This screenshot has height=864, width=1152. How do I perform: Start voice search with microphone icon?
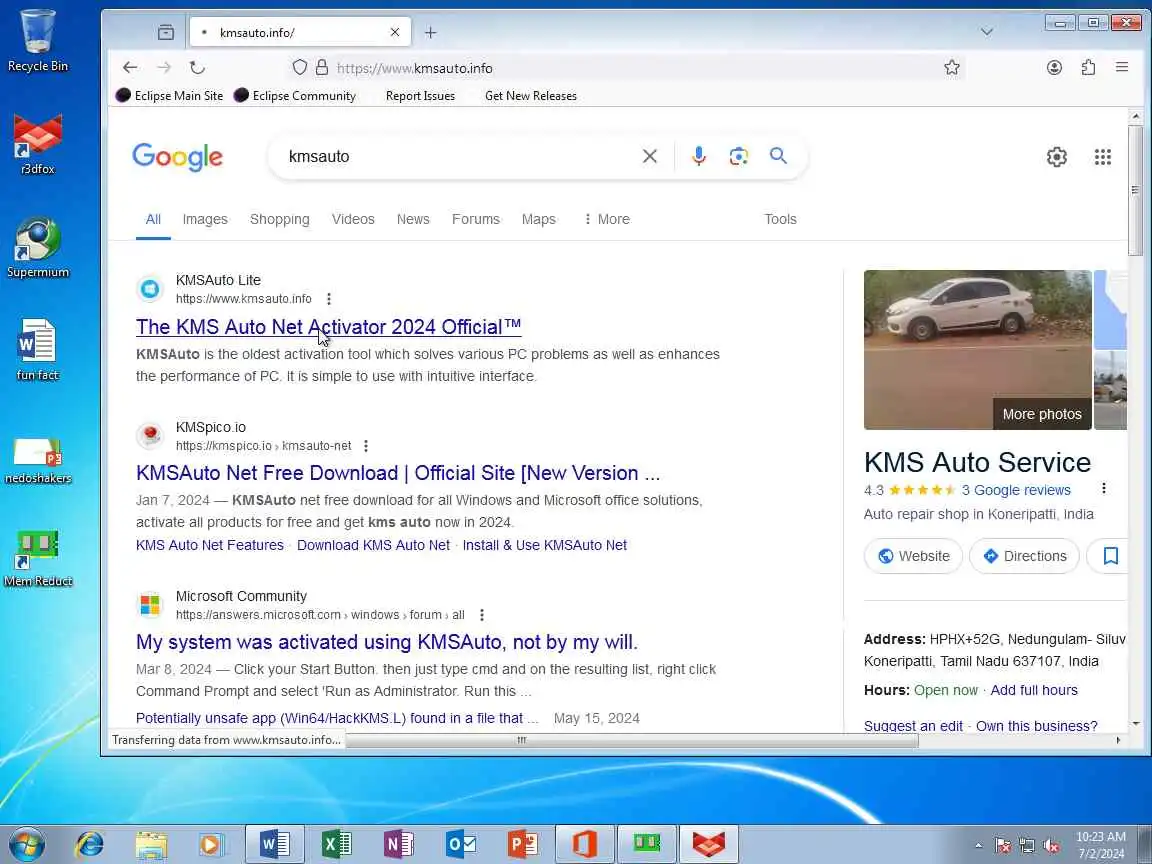coord(699,156)
